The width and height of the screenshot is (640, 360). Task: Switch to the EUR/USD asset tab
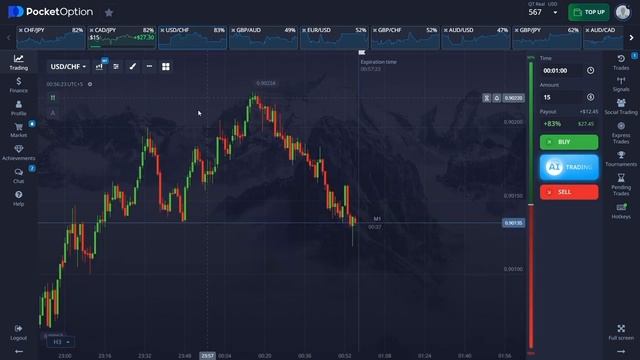[334, 38]
